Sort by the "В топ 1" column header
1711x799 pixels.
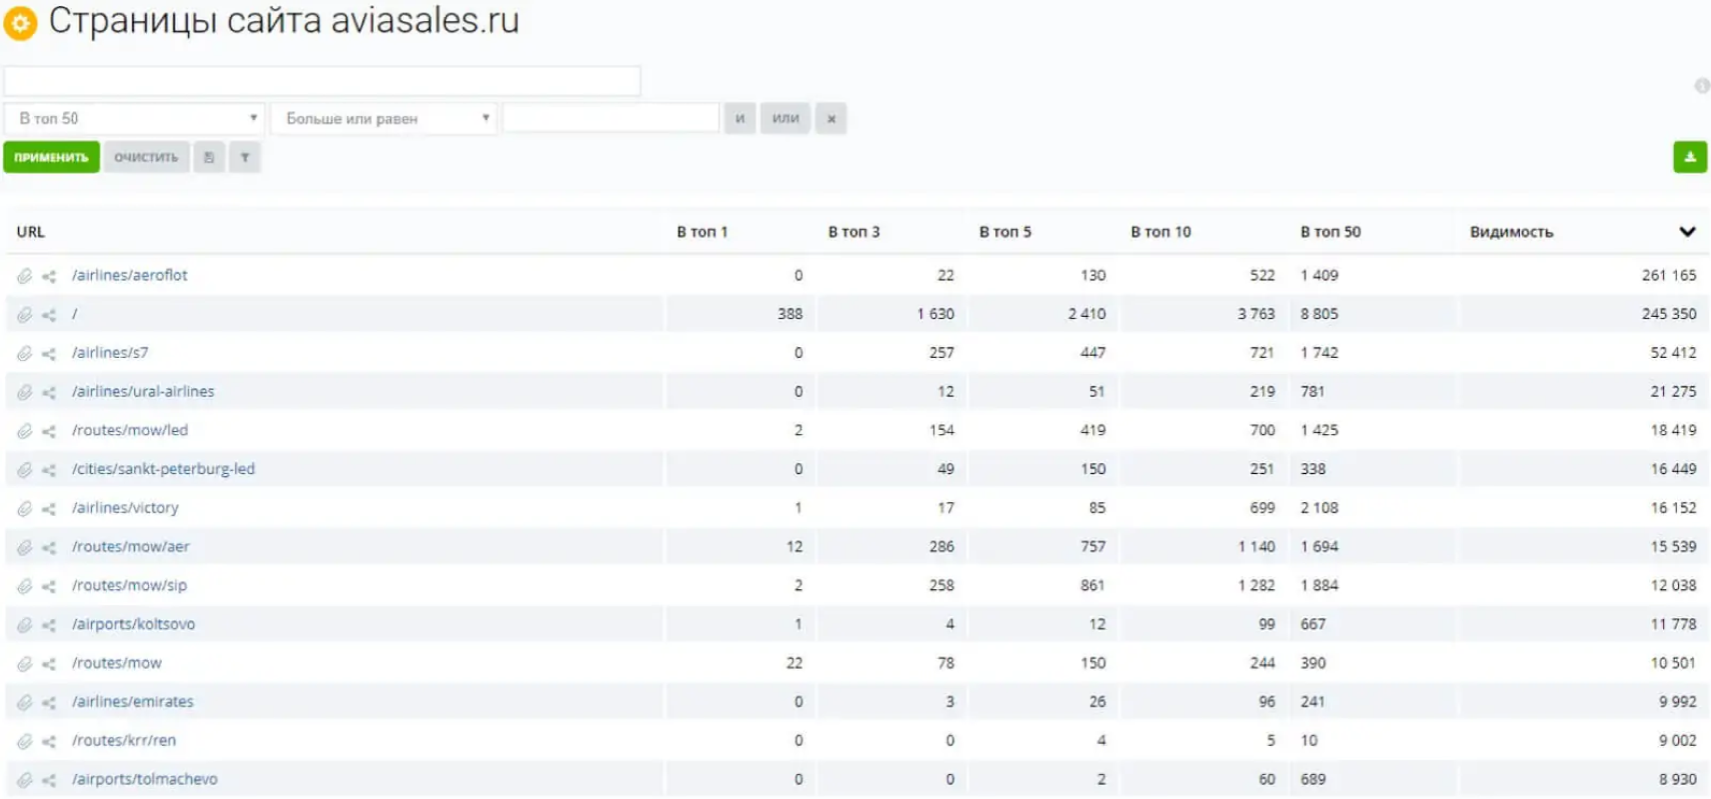pos(702,232)
